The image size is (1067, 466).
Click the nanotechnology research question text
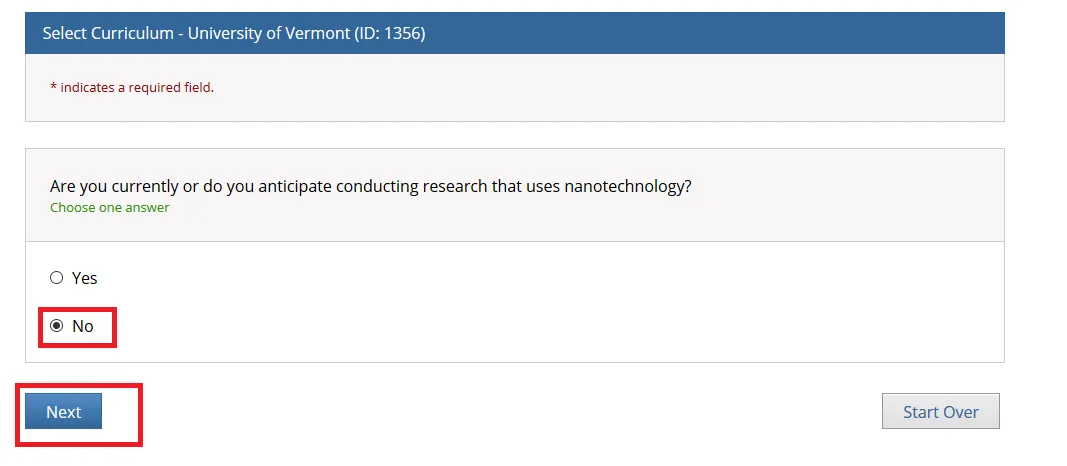click(x=370, y=187)
